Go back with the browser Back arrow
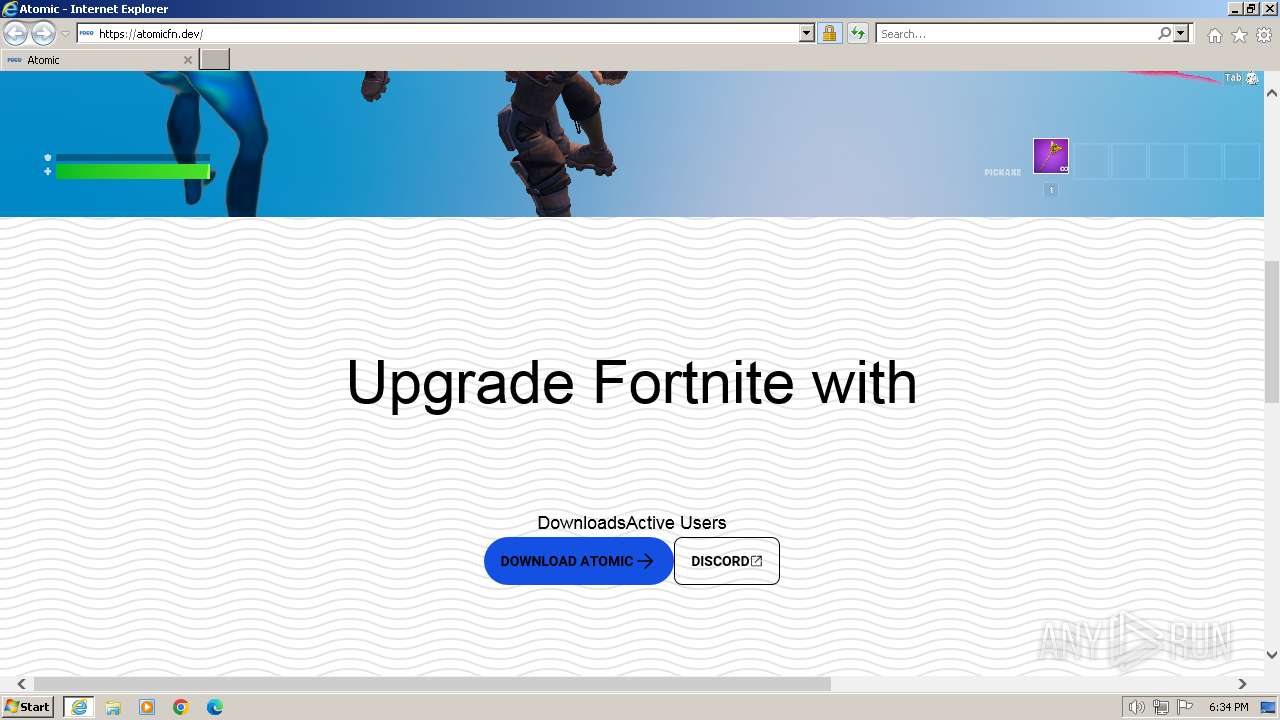The width and height of the screenshot is (1280, 720). tap(15, 34)
